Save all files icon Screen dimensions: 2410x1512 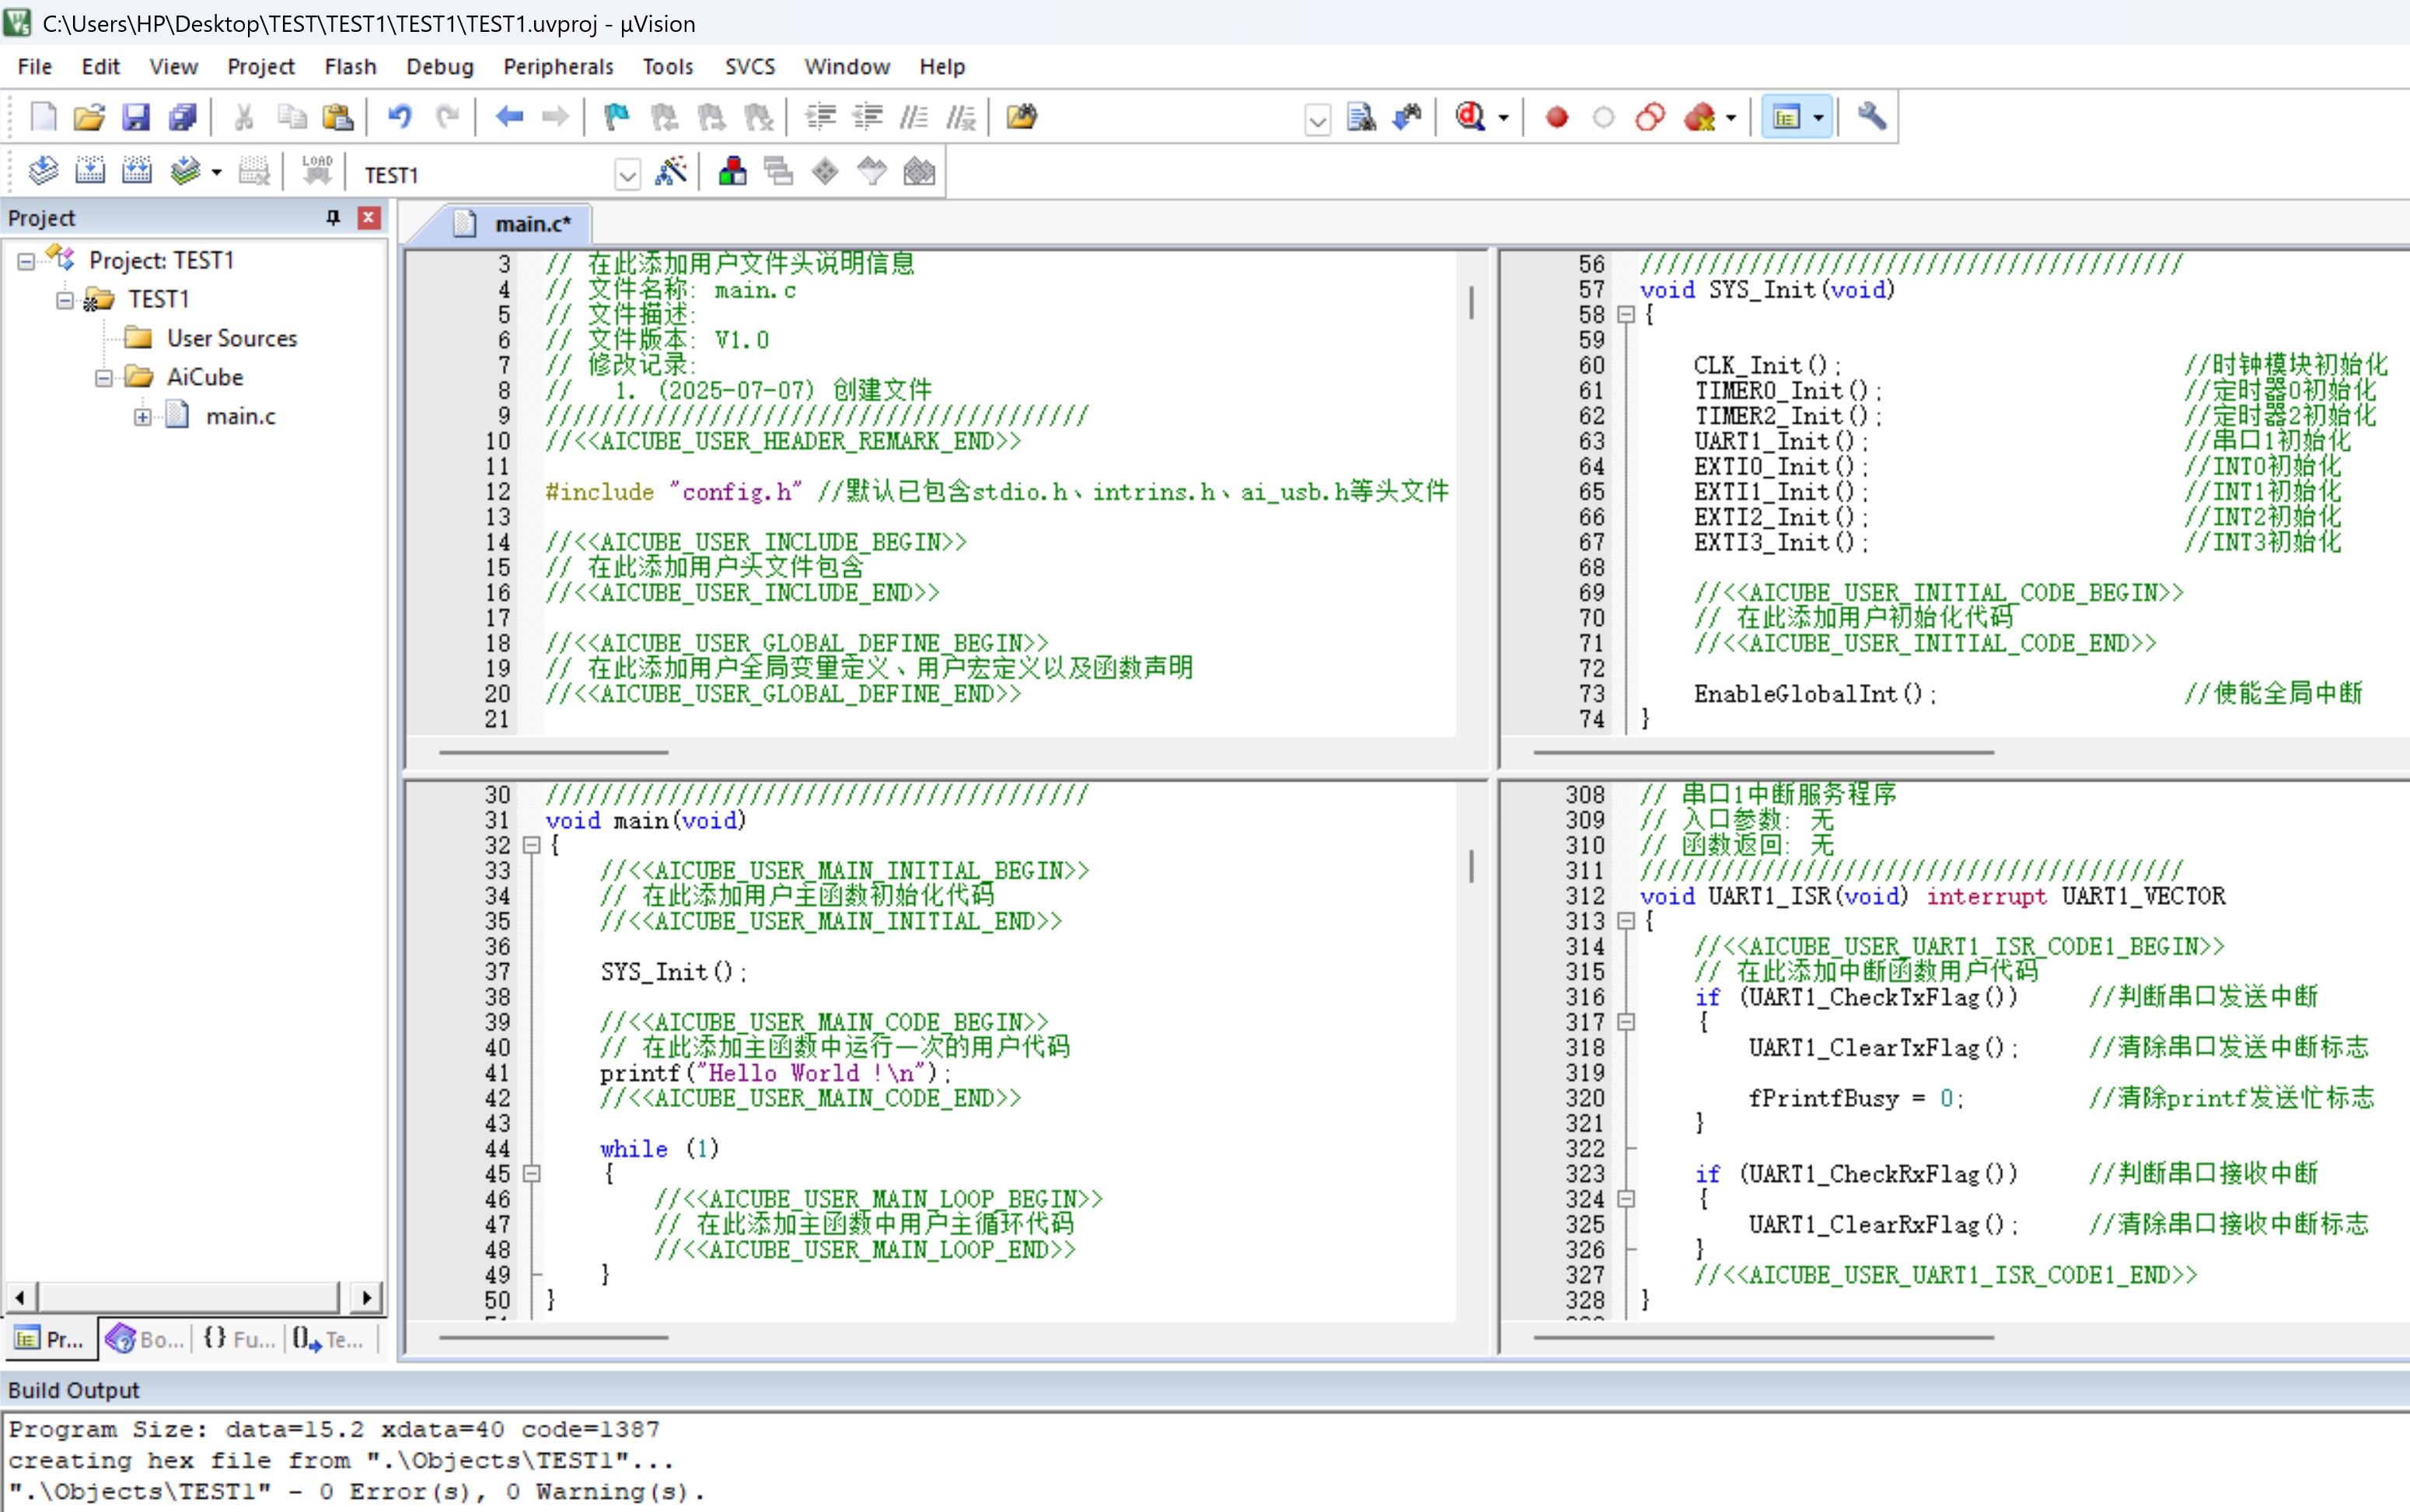pyautogui.click(x=183, y=117)
